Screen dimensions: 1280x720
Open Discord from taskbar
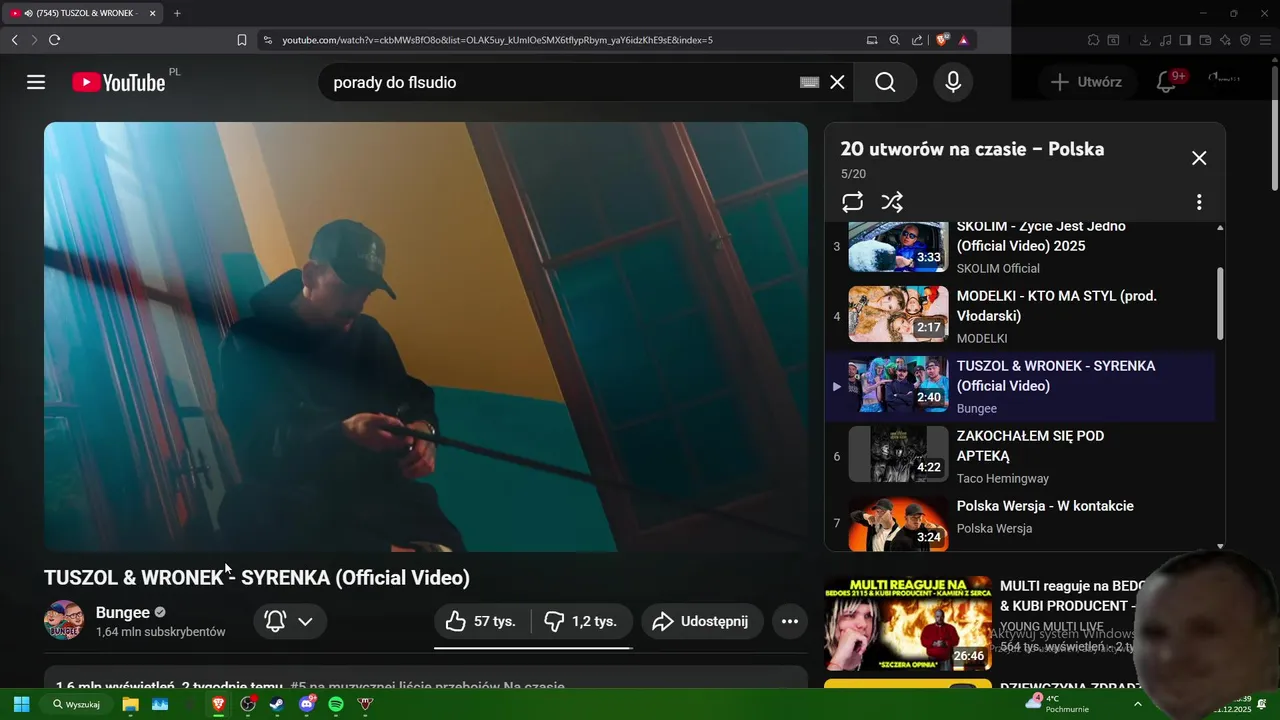[x=307, y=704]
